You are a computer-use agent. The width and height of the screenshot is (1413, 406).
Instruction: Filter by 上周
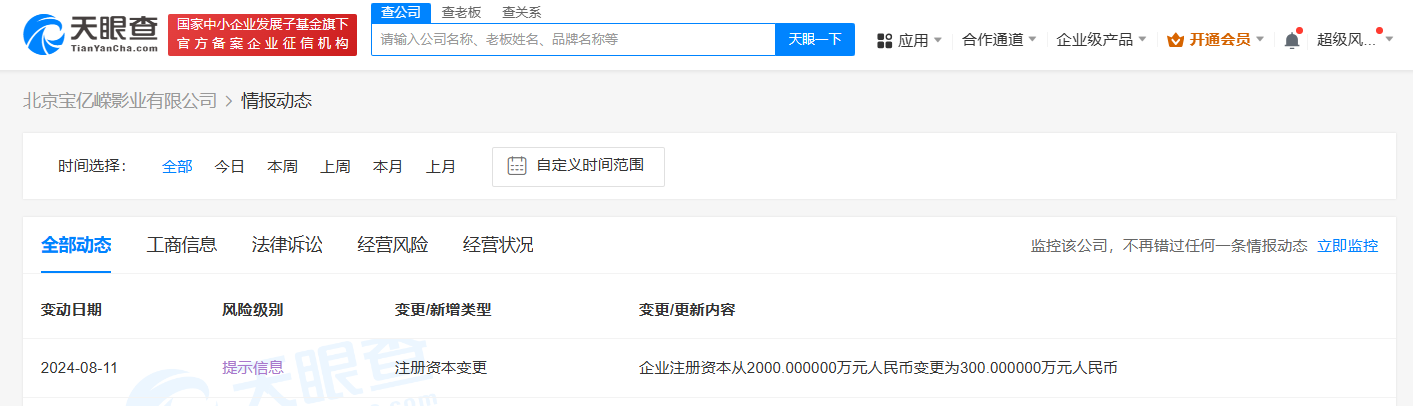click(335, 167)
